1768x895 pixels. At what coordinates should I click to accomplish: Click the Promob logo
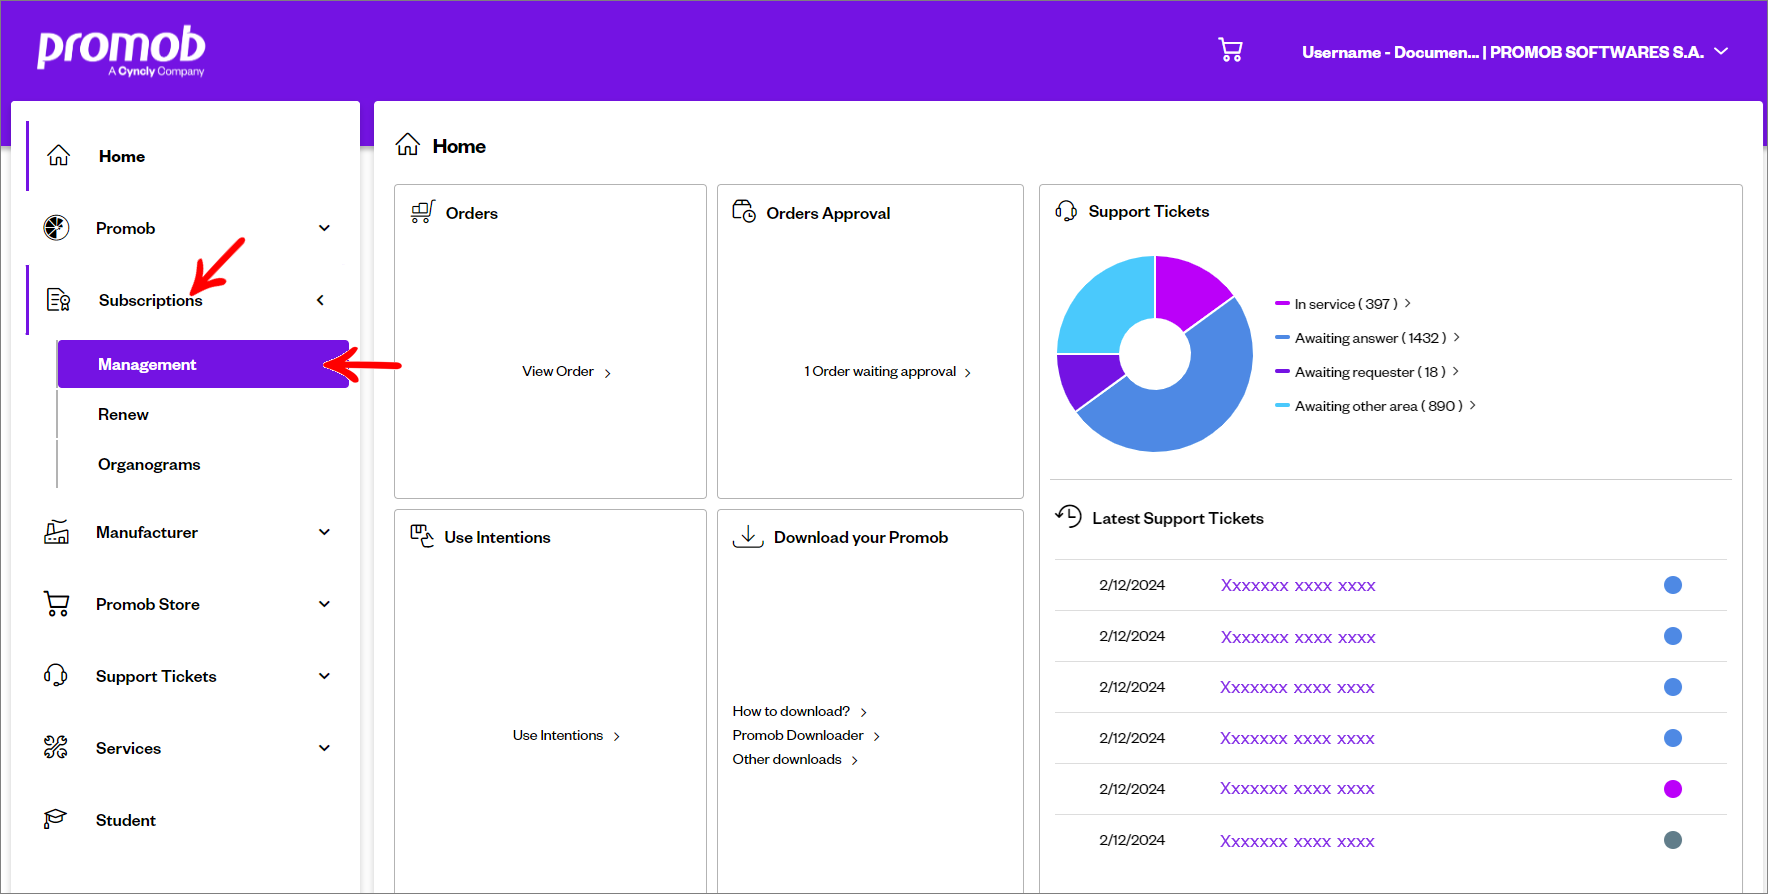pyautogui.click(x=121, y=50)
